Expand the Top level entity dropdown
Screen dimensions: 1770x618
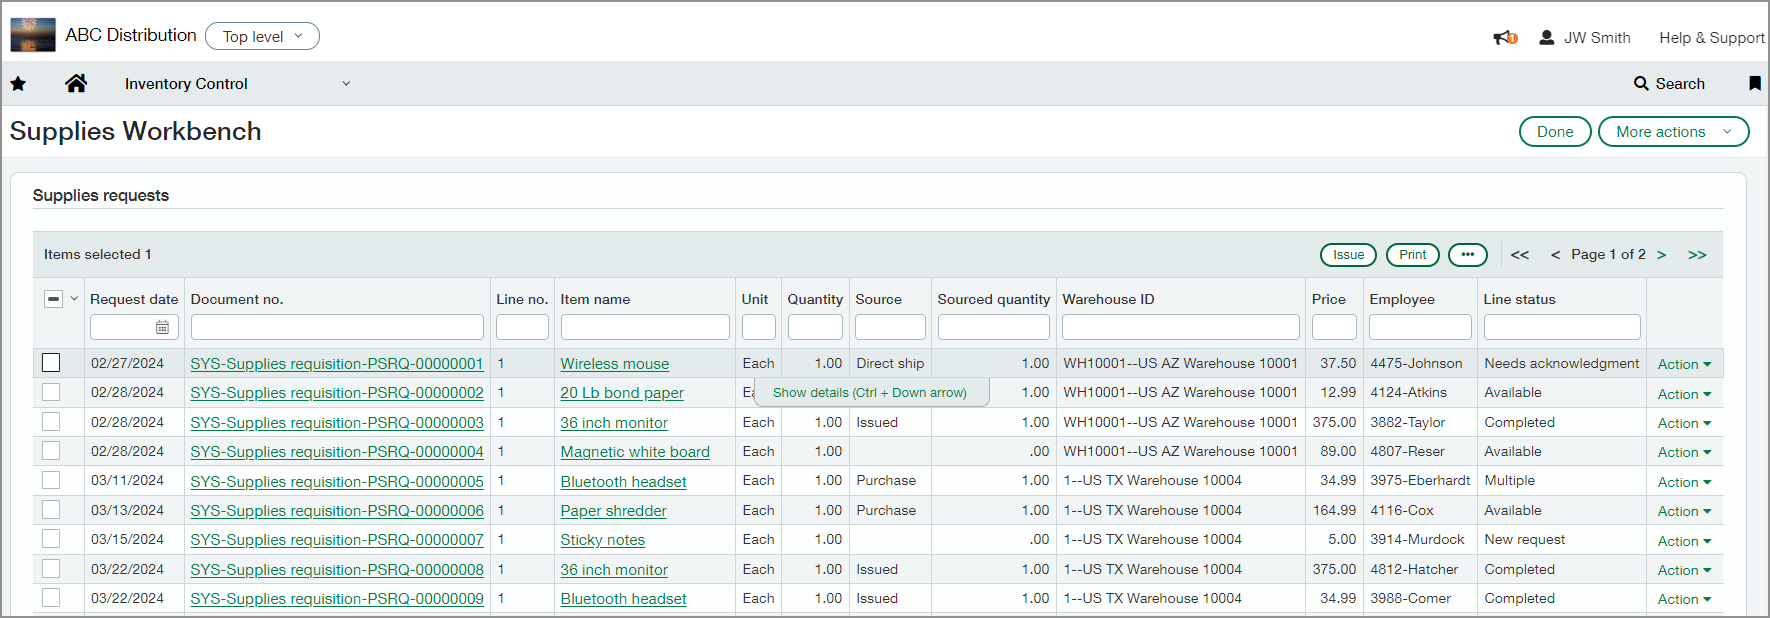click(262, 37)
